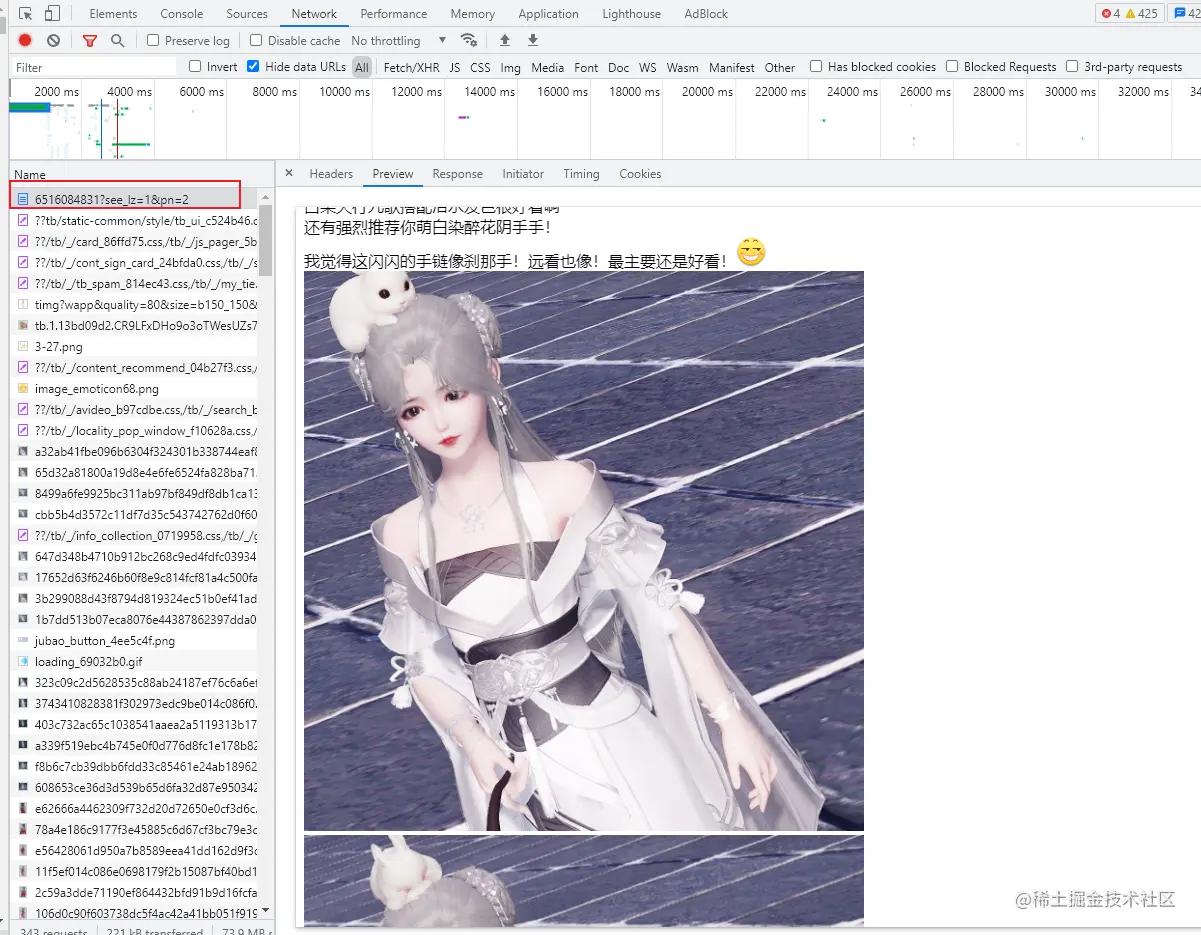1201x935 pixels.
Task: Open the blue issues message counter
Action: (x=1186, y=14)
